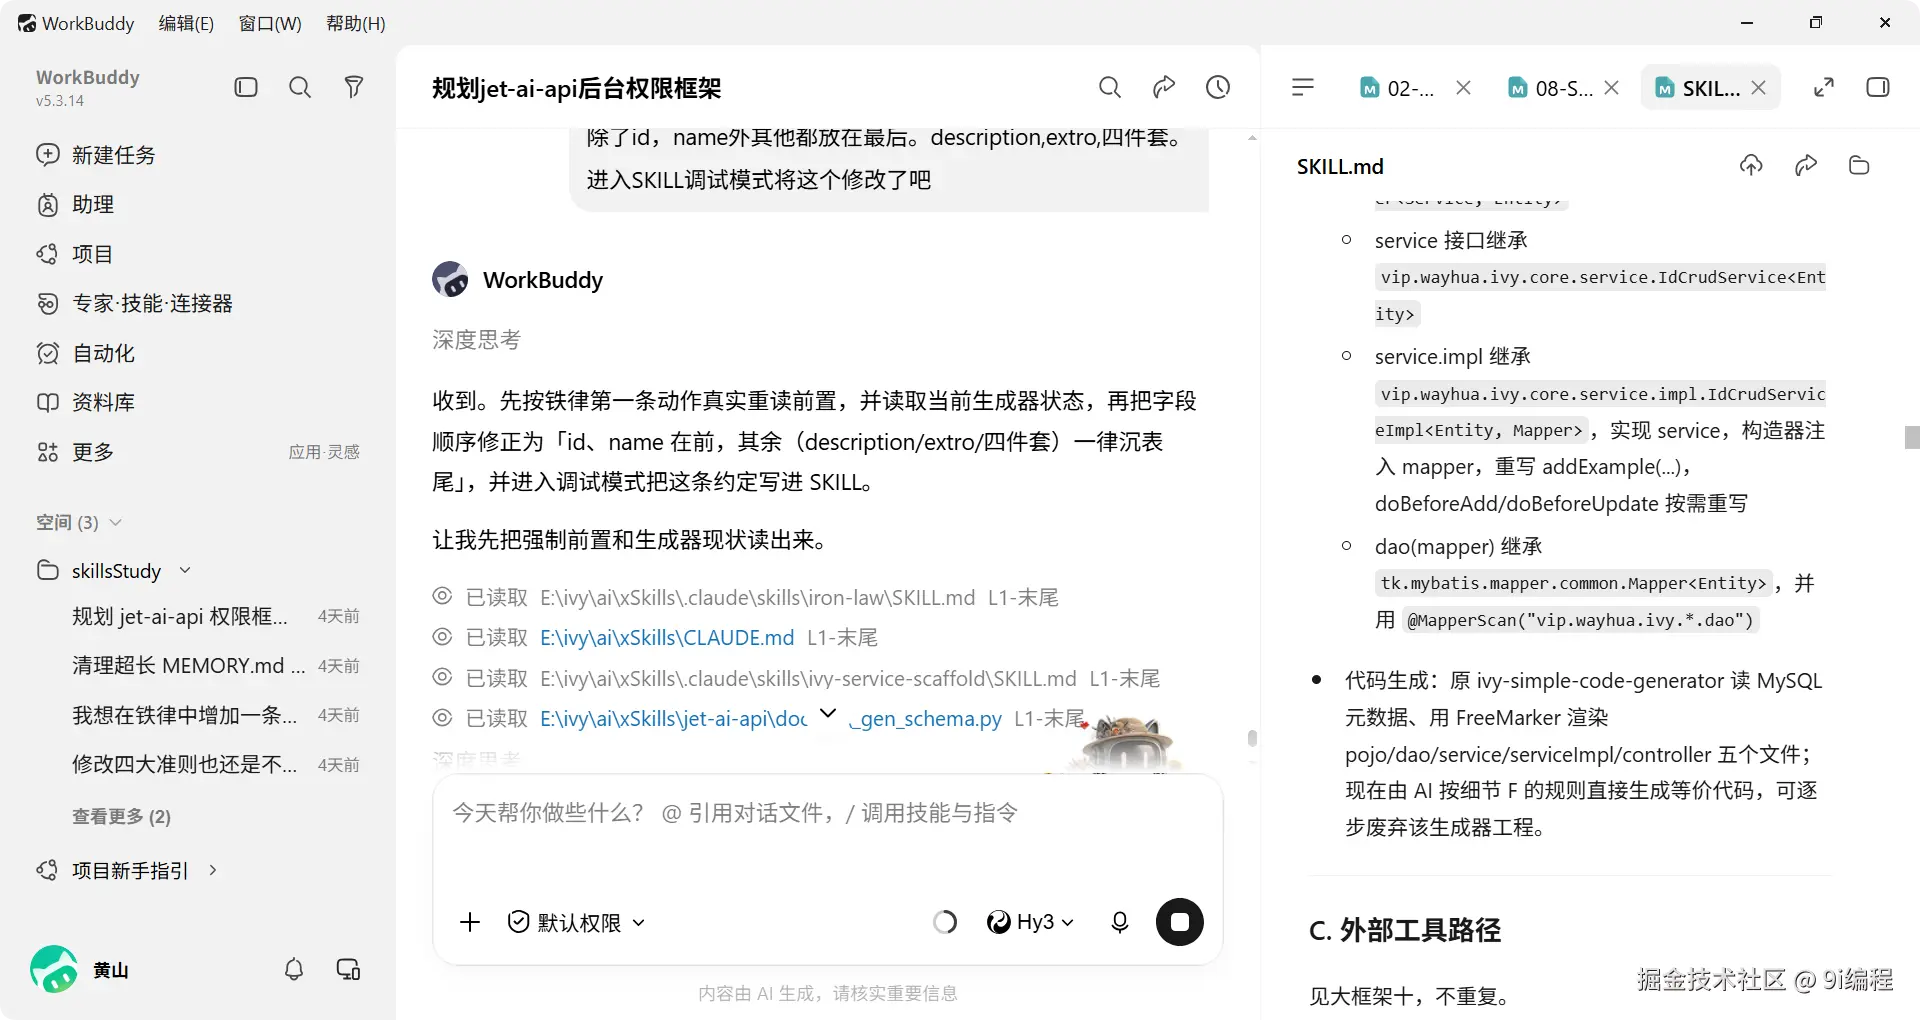Image resolution: width=1920 pixels, height=1020 pixels.
Task: Click the C. 外部工具路径 heading
Action: tap(1405, 930)
